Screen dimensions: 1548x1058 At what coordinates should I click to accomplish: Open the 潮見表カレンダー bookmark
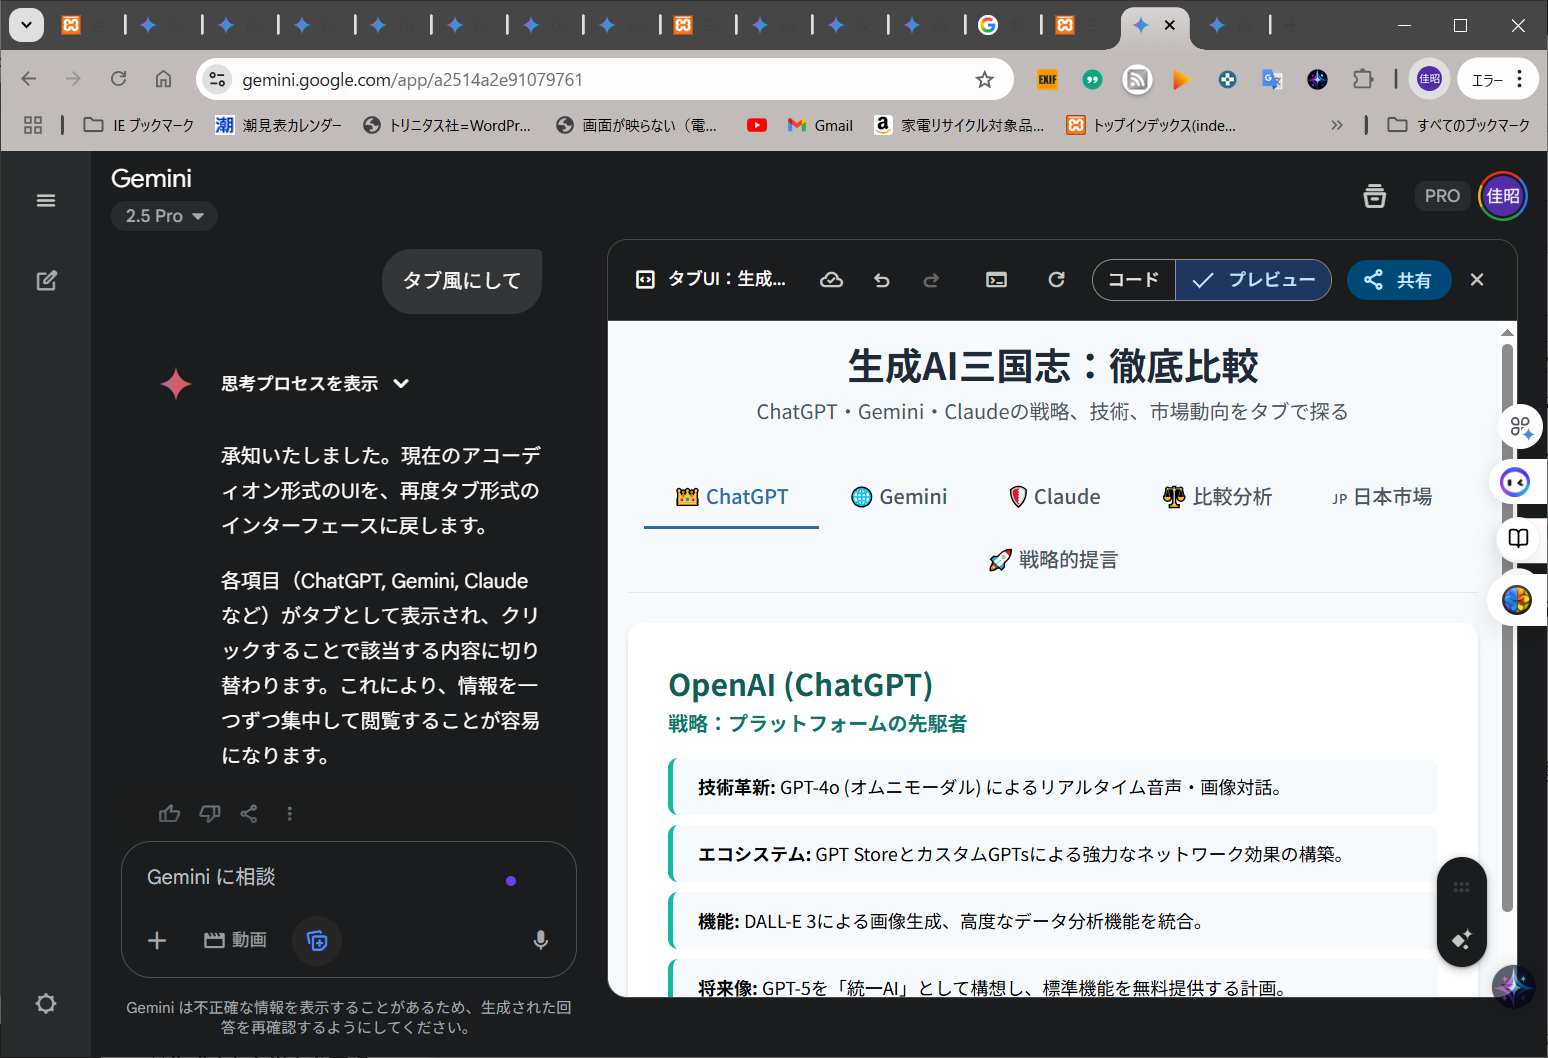pos(279,125)
